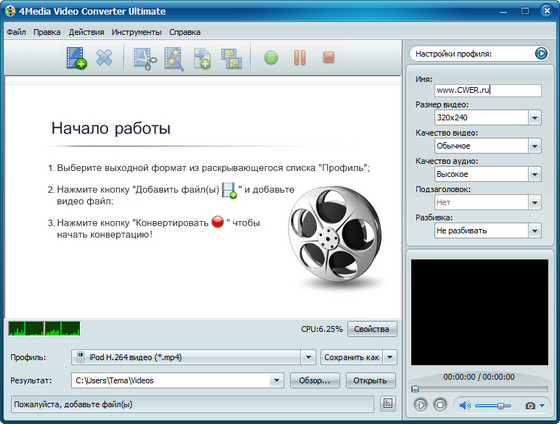Click the blue X remove icon
This screenshot has width=560, height=424.
point(104,57)
